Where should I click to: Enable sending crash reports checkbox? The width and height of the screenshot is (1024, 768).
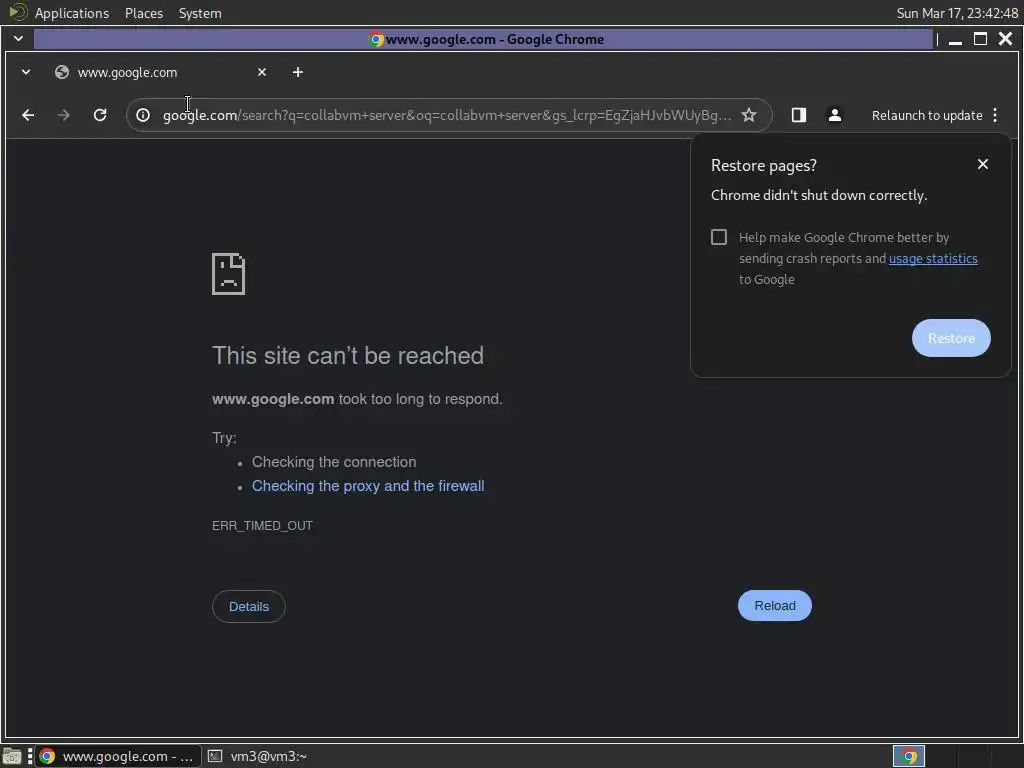pyautogui.click(x=719, y=237)
